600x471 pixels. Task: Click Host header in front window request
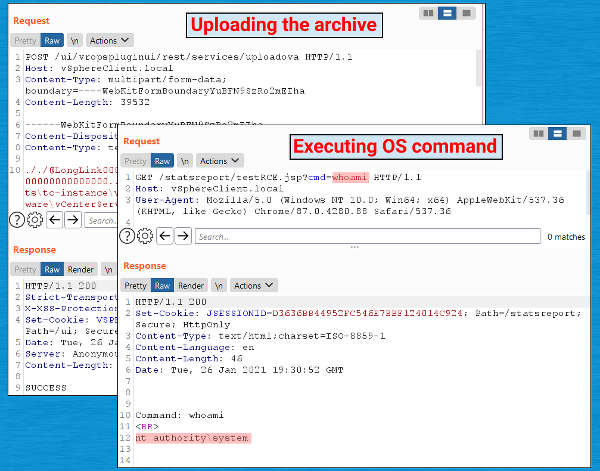click(x=209, y=189)
